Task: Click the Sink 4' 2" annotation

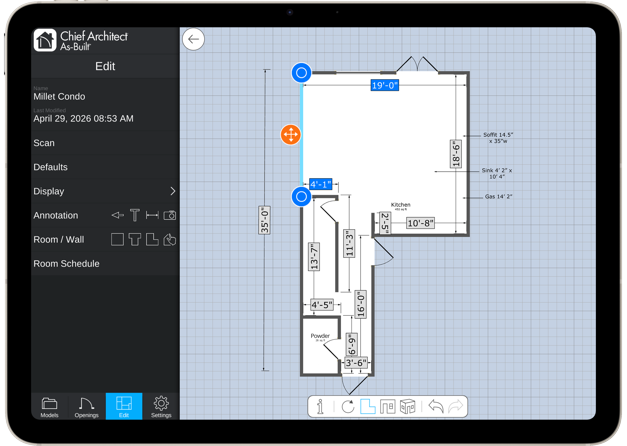Action: tap(497, 173)
